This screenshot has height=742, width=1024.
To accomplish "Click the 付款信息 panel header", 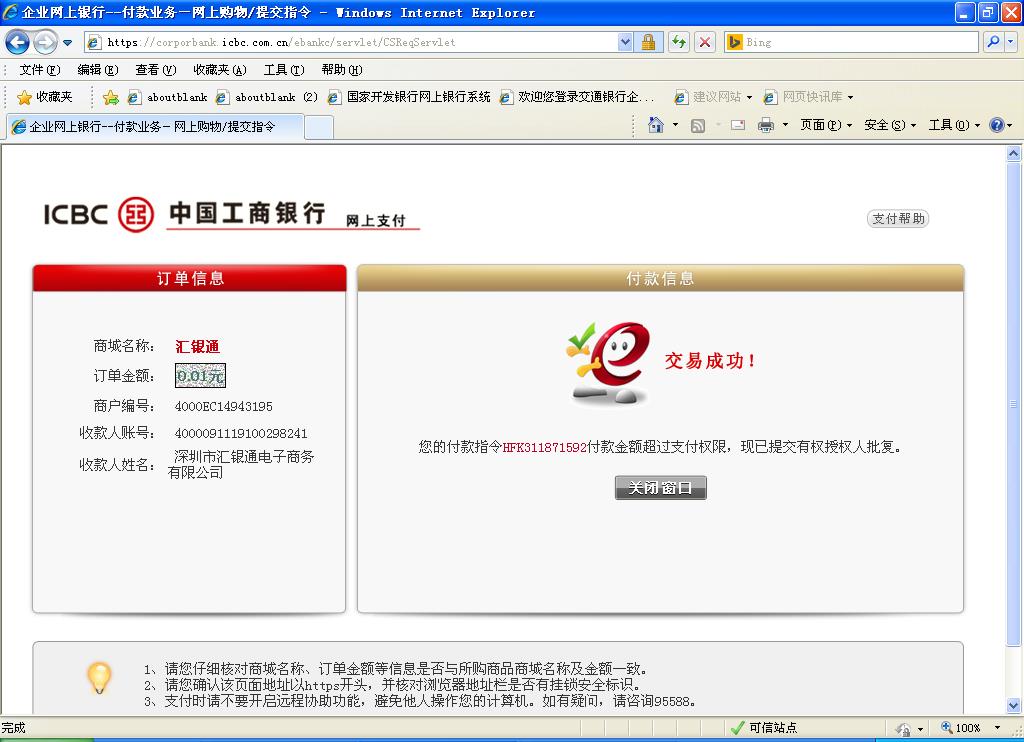I will [x=660, y=278].
